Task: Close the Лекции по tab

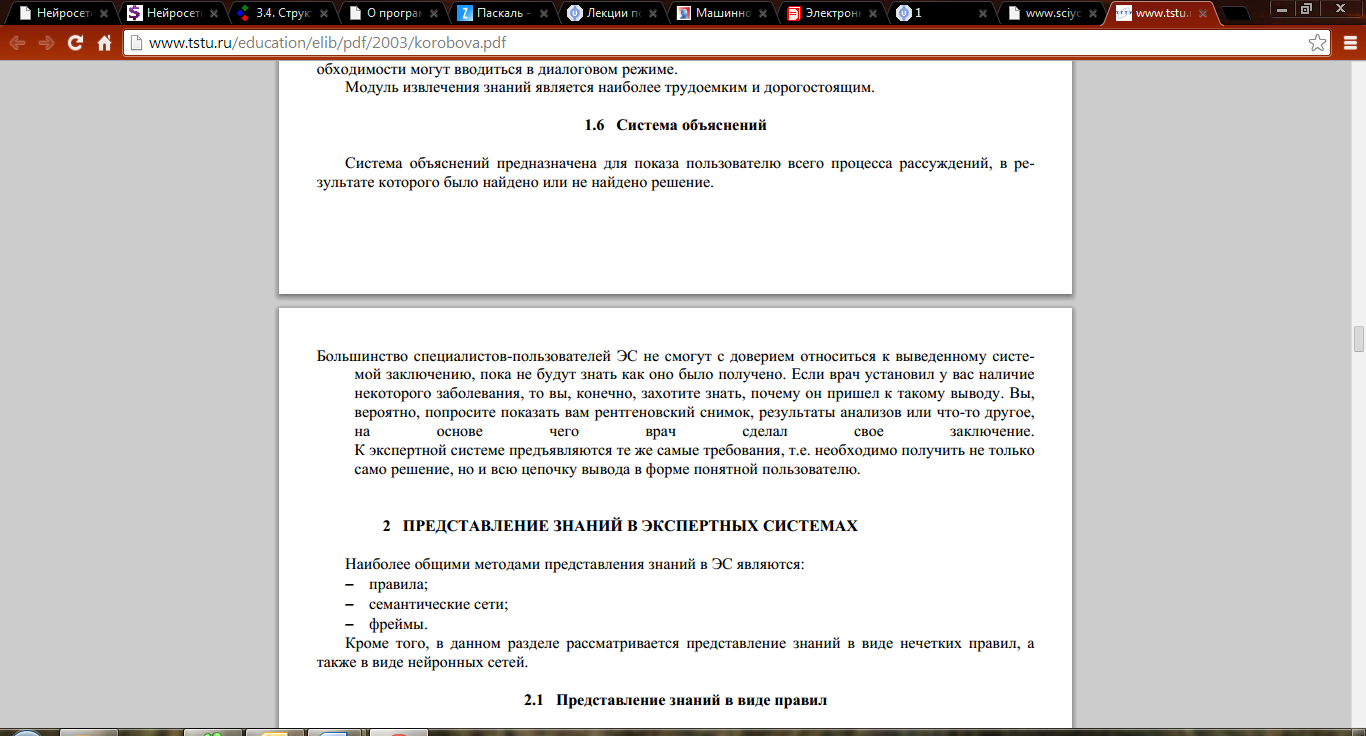Action: [x=654, y=14]
